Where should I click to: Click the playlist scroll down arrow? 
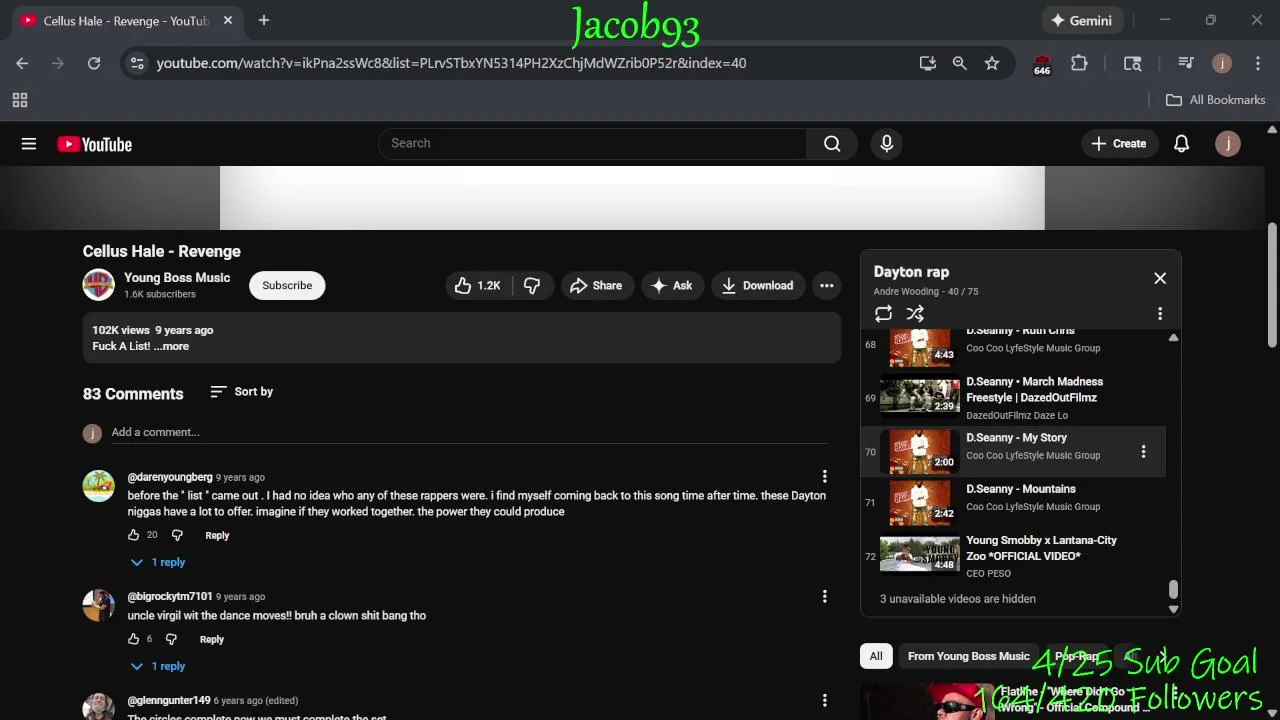[x=1173, y=609]
